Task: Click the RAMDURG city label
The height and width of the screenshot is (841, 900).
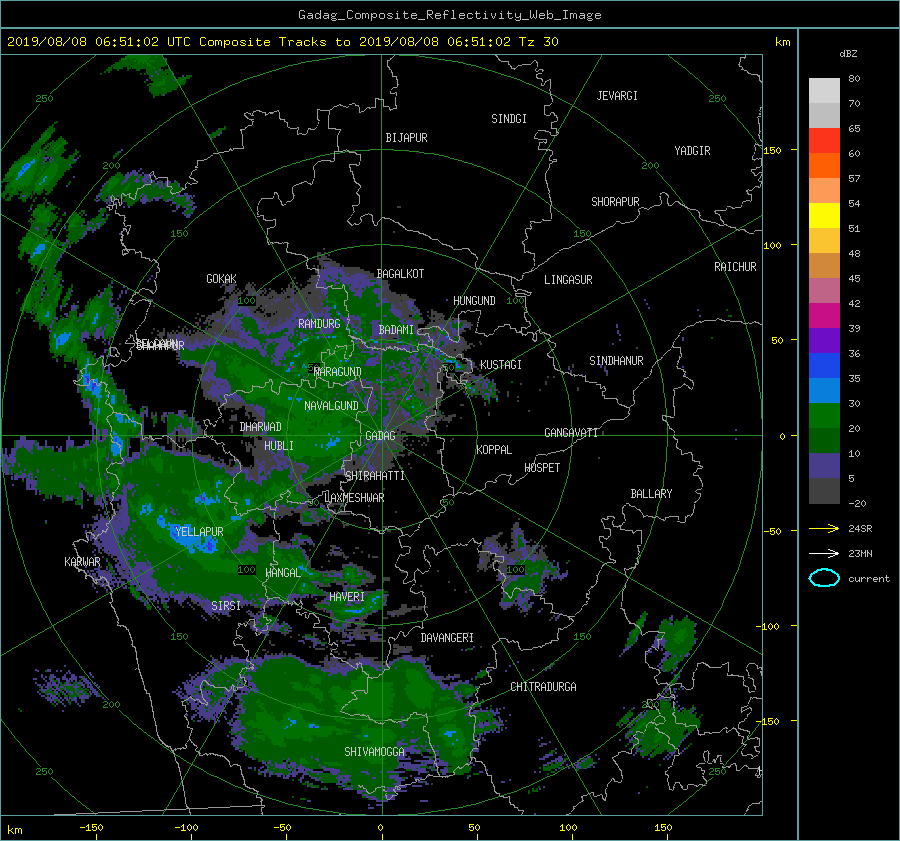Action: (319, 324)
